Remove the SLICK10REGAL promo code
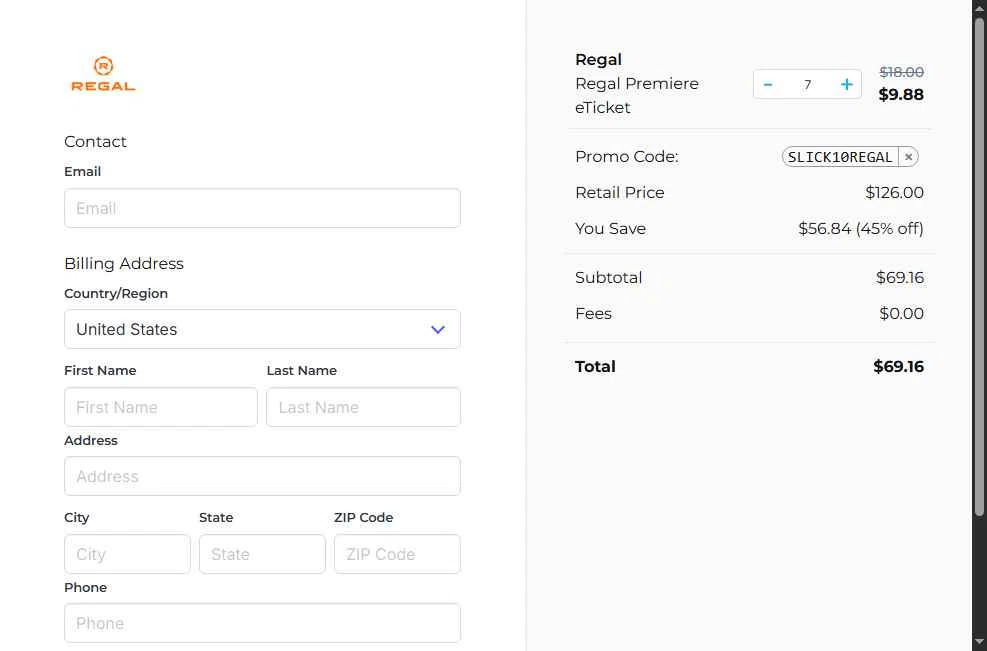 908,157
